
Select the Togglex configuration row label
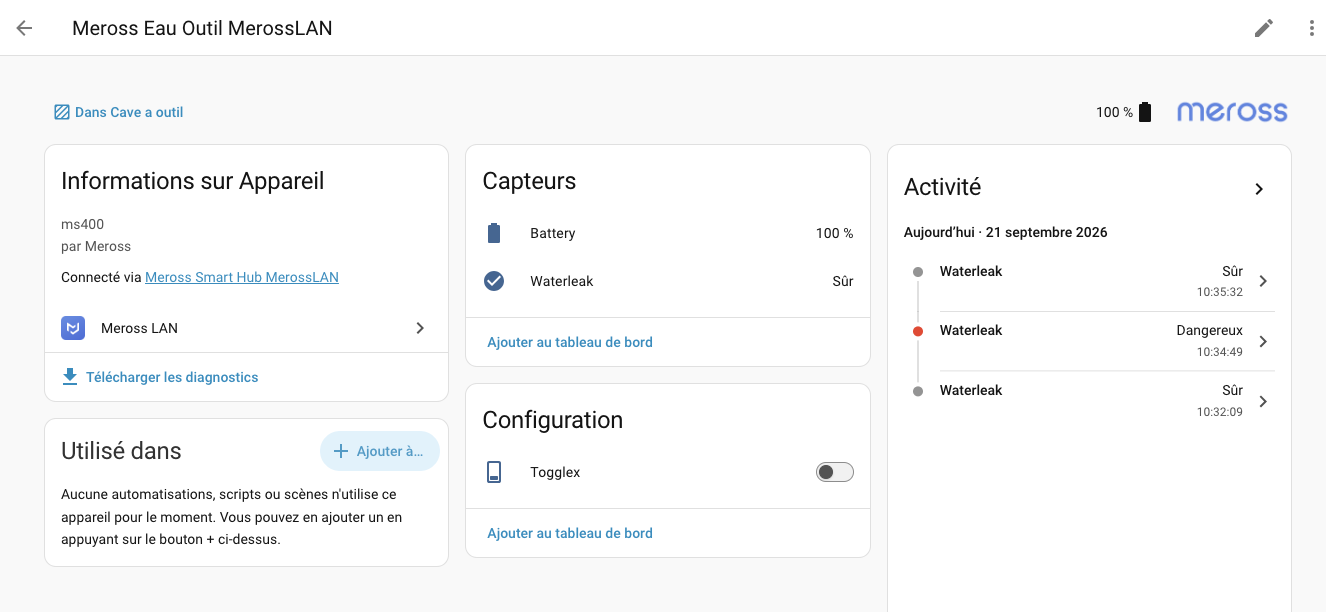click(x=555, y=472)
